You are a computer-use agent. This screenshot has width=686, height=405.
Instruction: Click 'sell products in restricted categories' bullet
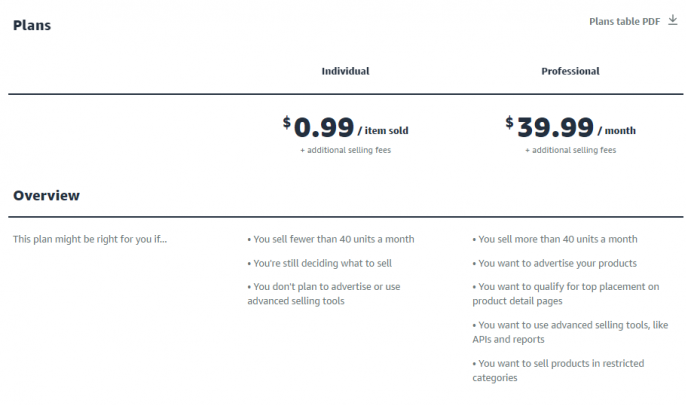click(558, 370)
